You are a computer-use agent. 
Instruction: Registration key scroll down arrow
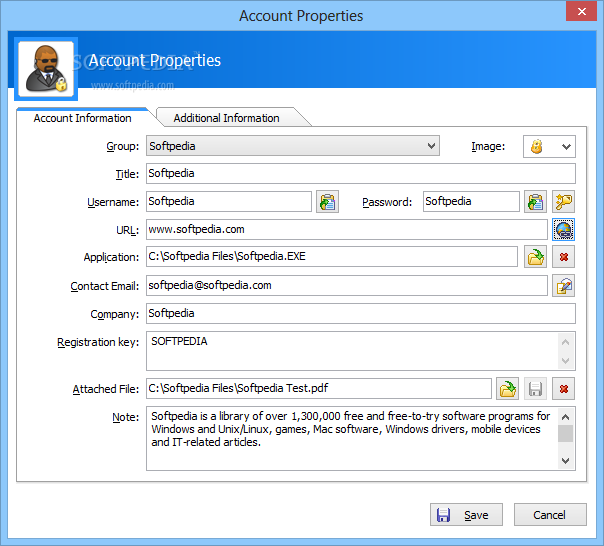(x=565, y=361)
